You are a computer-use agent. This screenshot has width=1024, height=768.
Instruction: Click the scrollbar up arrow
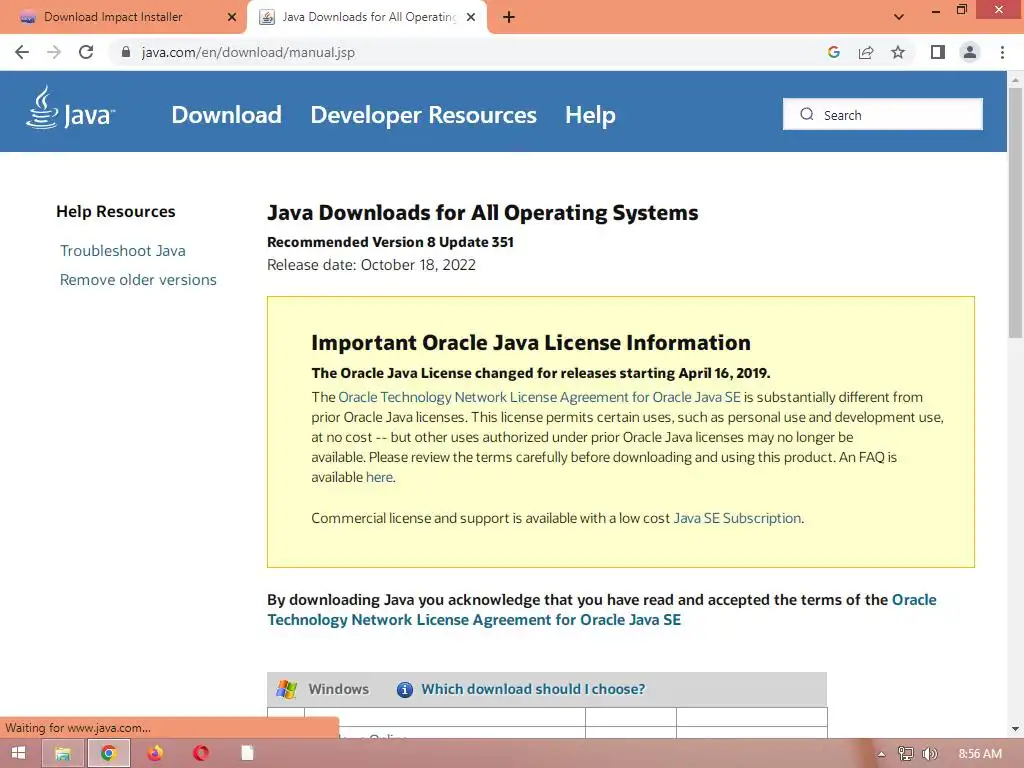pos(1015,80)
